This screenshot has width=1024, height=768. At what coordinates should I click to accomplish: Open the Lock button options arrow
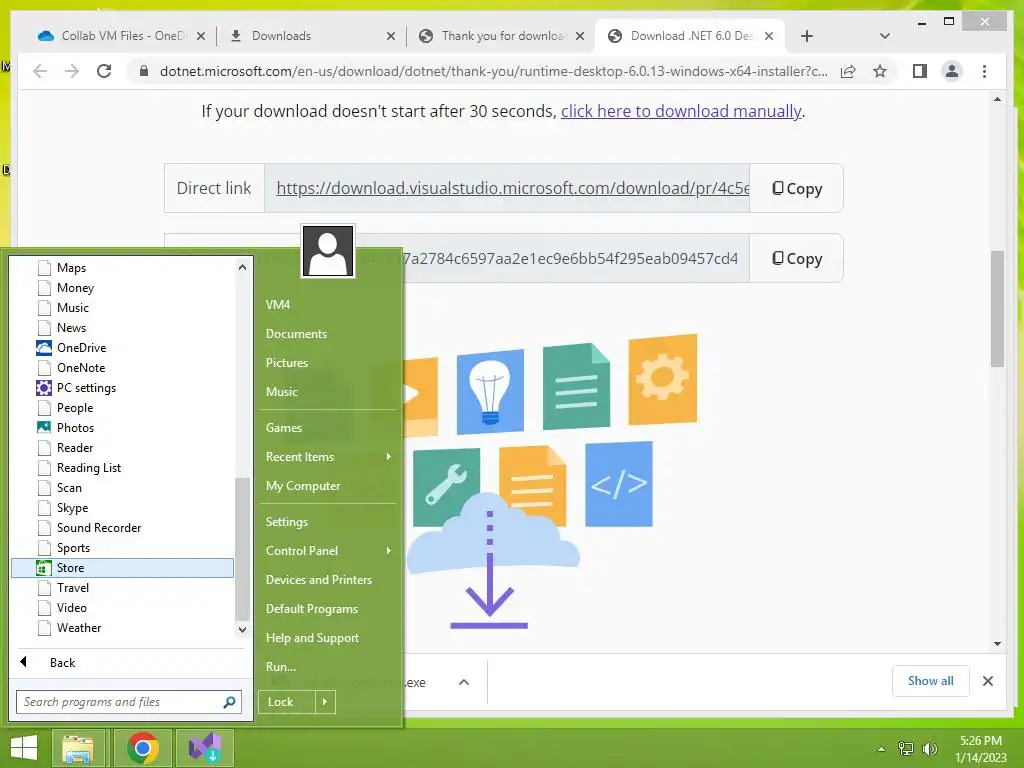[x=325, y=702]
